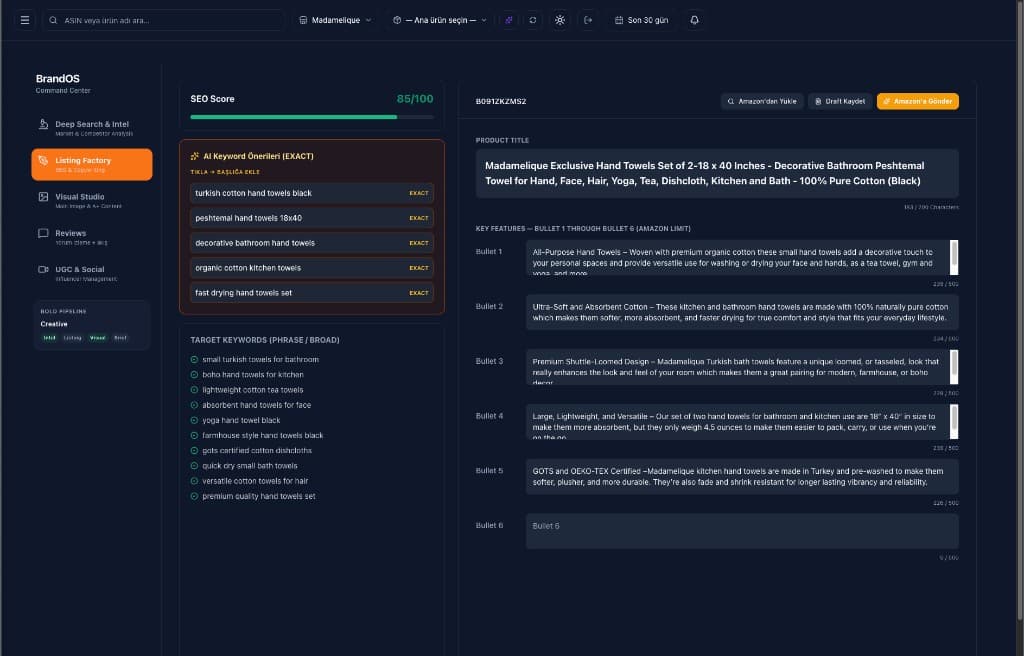Toggle check for 'lightweight cotton tea towels'
This screenshot has height=656, width=1024.
194,390
